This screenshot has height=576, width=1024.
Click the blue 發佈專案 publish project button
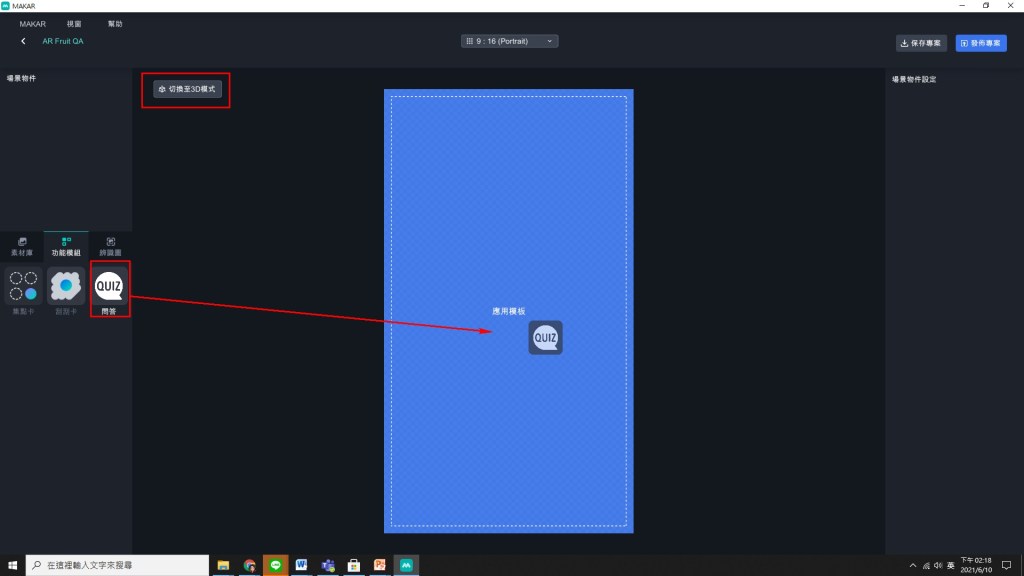coord(980,43)
